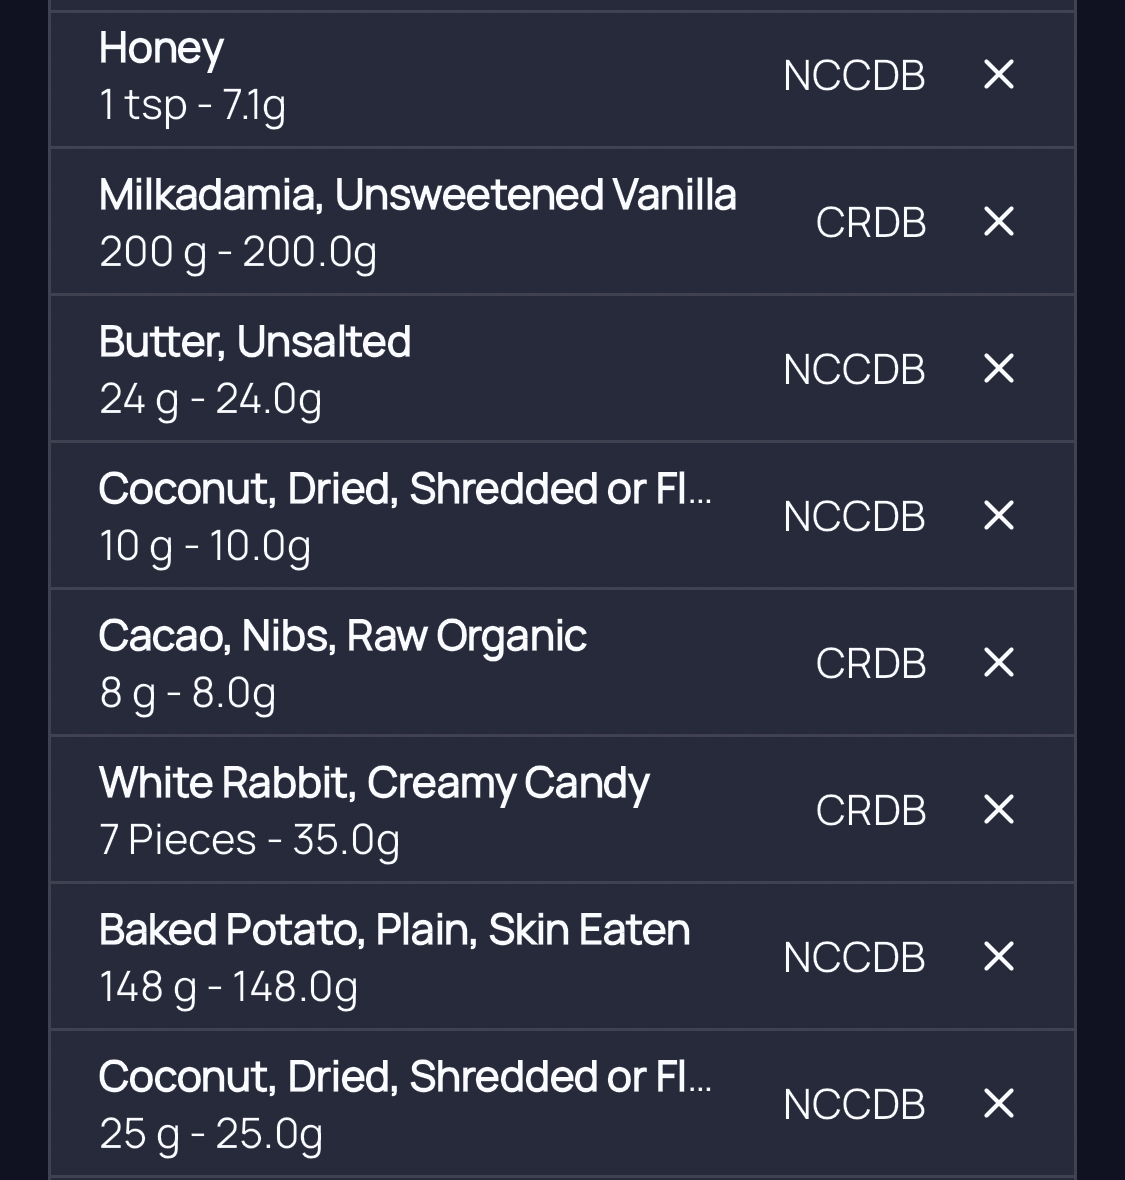Remove the Honey entry with its X icon
Viewport: 1125px width, 1180px height.
pyautogui.click(x=999, y=75)
